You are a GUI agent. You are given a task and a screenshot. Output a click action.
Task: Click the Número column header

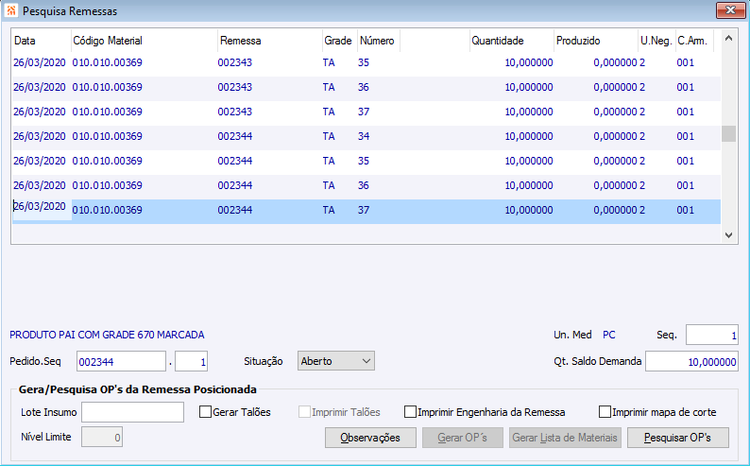(x=378, y=41)
